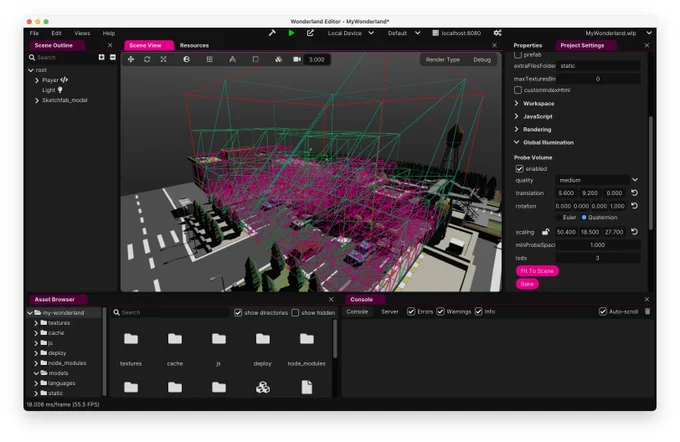This screenshot has width=680, height=442.
Task: Toggle show directories checkbox
Action: pyautogui.click(x=238, y=313)
